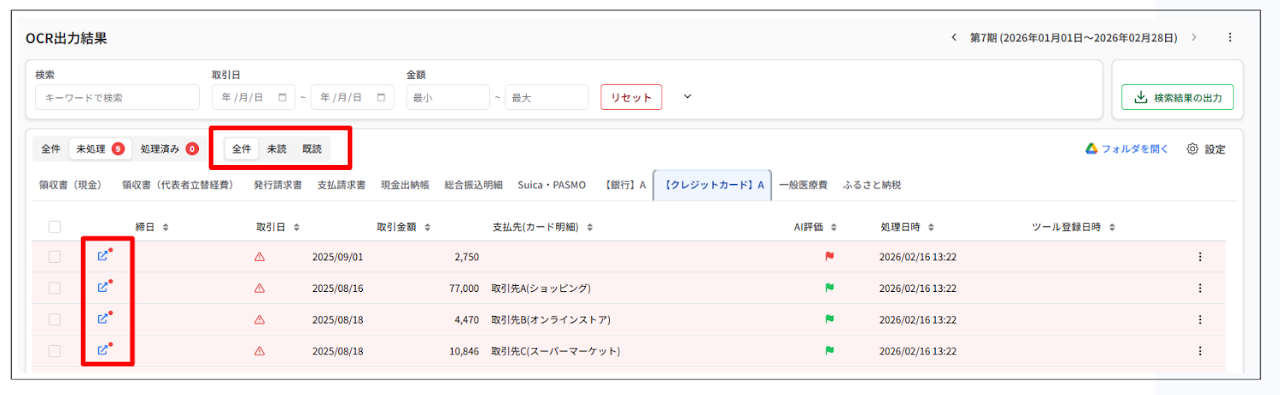The image size is (1280, 395).
Task: Click green flag in 取引先B(オンラインストア) row
Action: coord(829,320)
